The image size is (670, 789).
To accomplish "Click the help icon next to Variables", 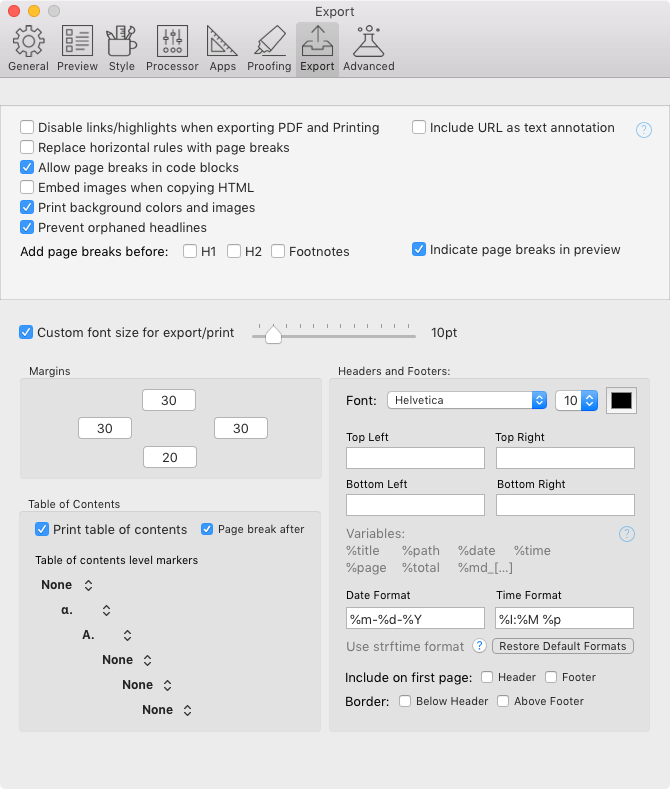I will [x=627, y=534].
